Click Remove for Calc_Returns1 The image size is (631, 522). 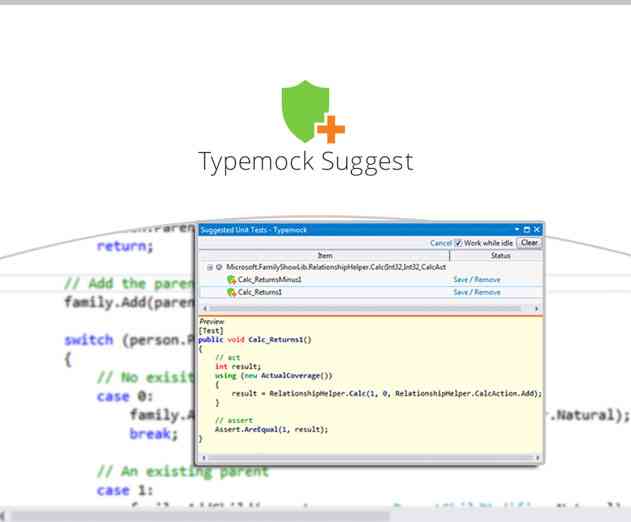pyautogui.click(x=487, y=292)
